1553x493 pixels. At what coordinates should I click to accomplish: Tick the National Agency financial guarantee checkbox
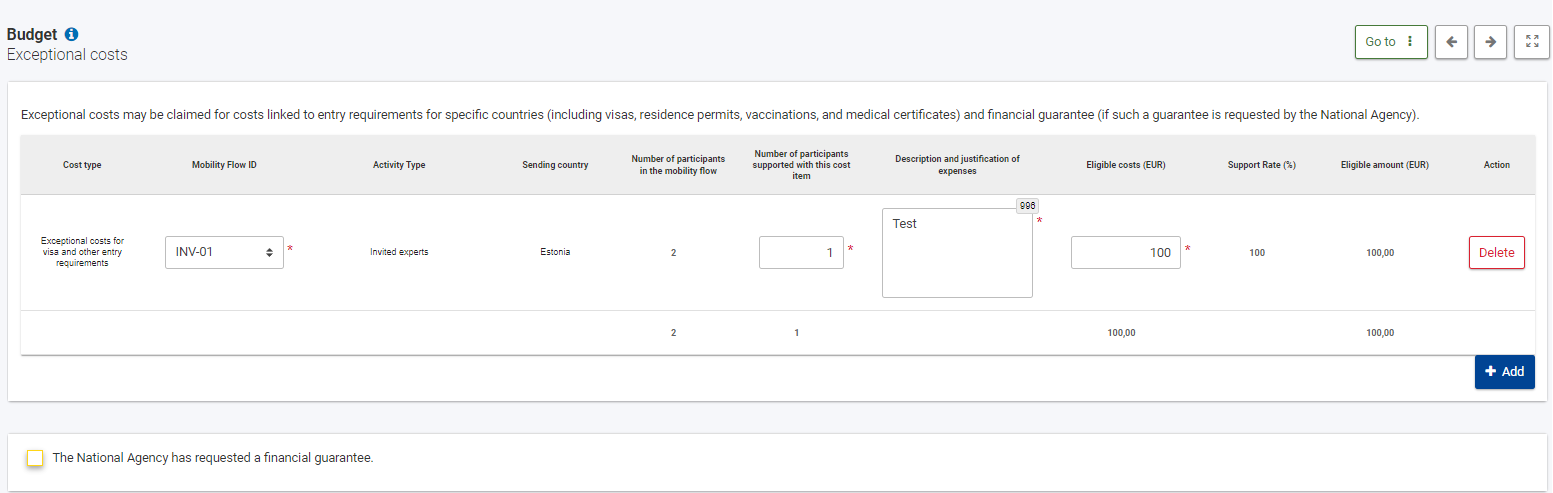pos(36,458)
